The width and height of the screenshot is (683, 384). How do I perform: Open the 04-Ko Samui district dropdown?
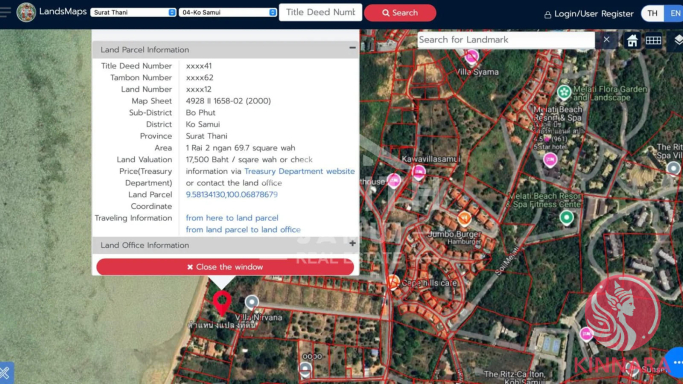point(227,13)
